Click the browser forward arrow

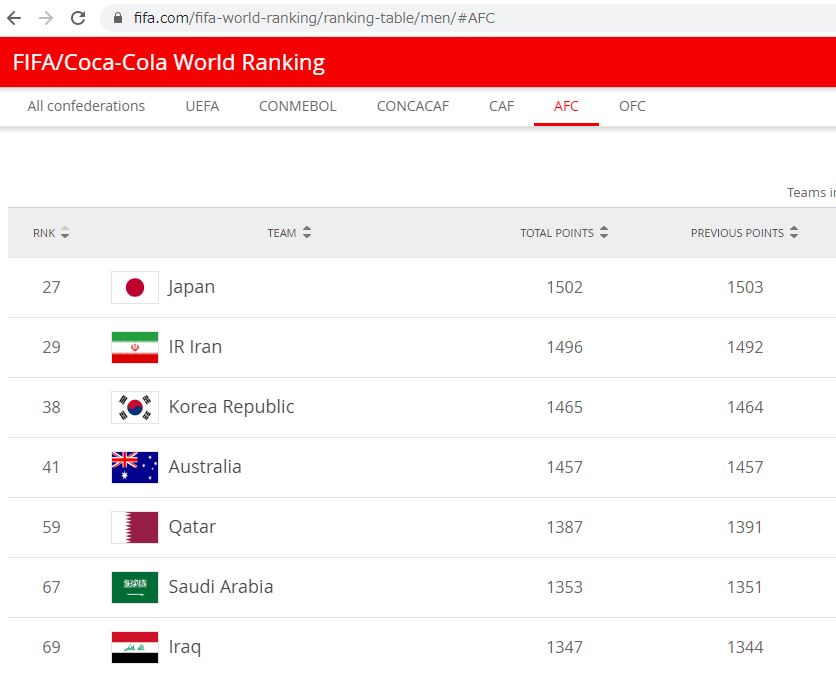pos(45,18)
